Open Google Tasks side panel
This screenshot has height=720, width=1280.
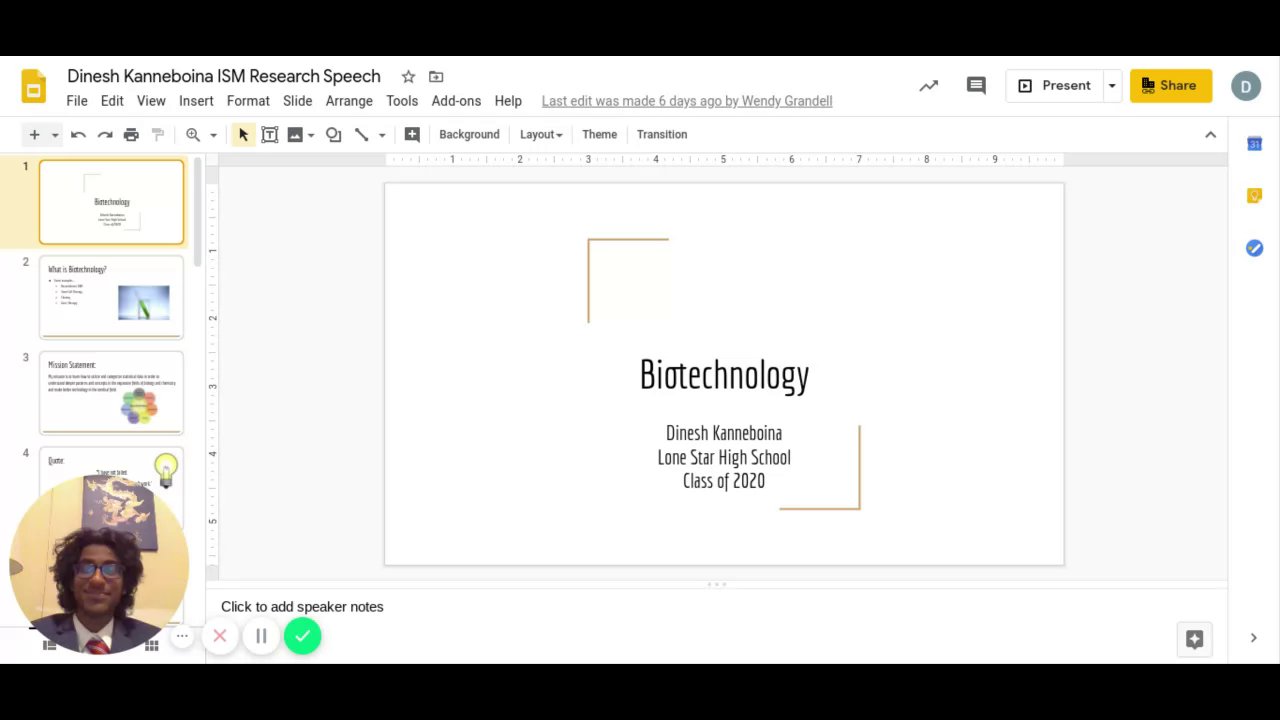click(x=1254, y=248)
